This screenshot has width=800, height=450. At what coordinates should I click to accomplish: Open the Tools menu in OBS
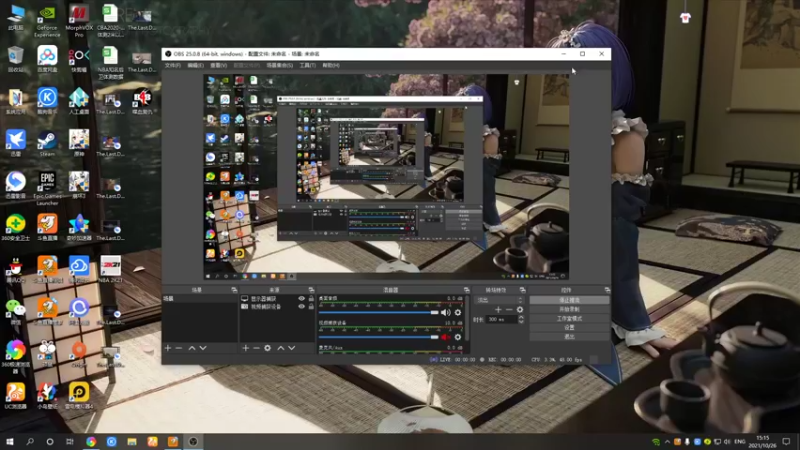(x=307, y=65)
